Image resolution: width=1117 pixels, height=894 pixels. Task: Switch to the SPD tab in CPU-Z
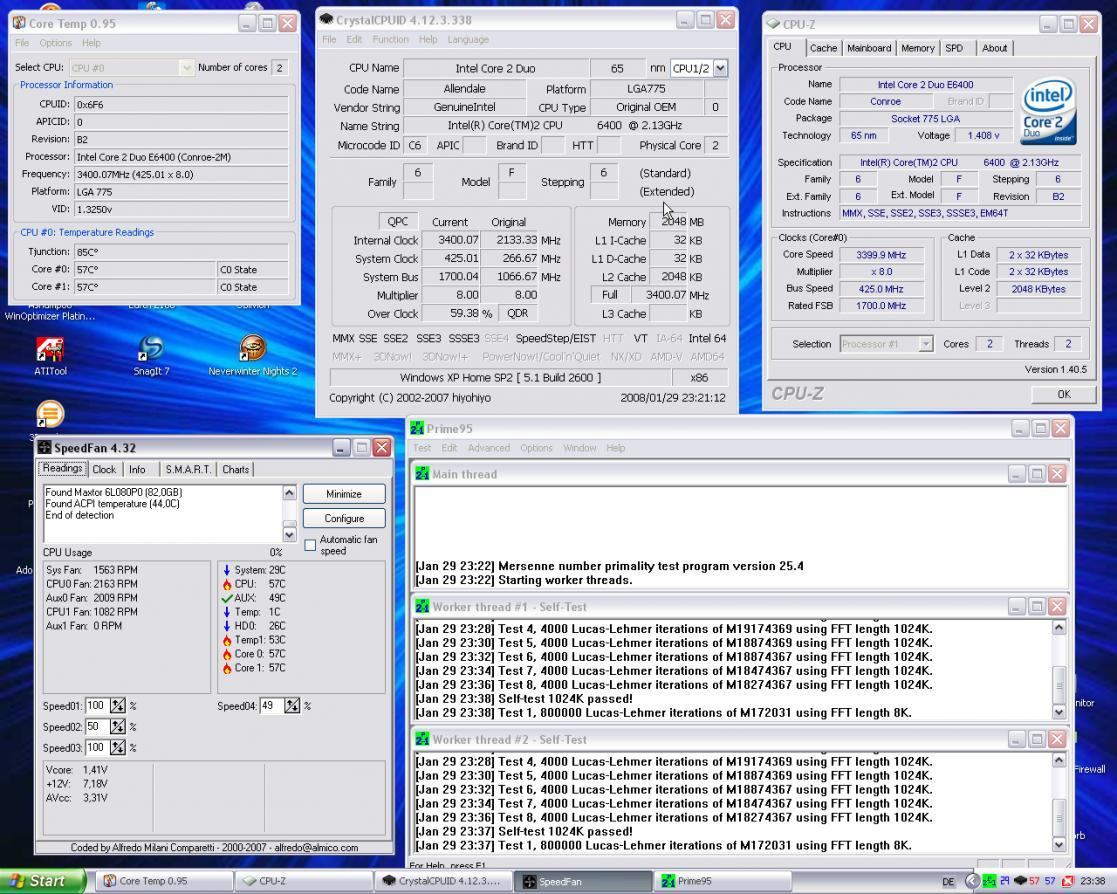click(x=954, y=48)
